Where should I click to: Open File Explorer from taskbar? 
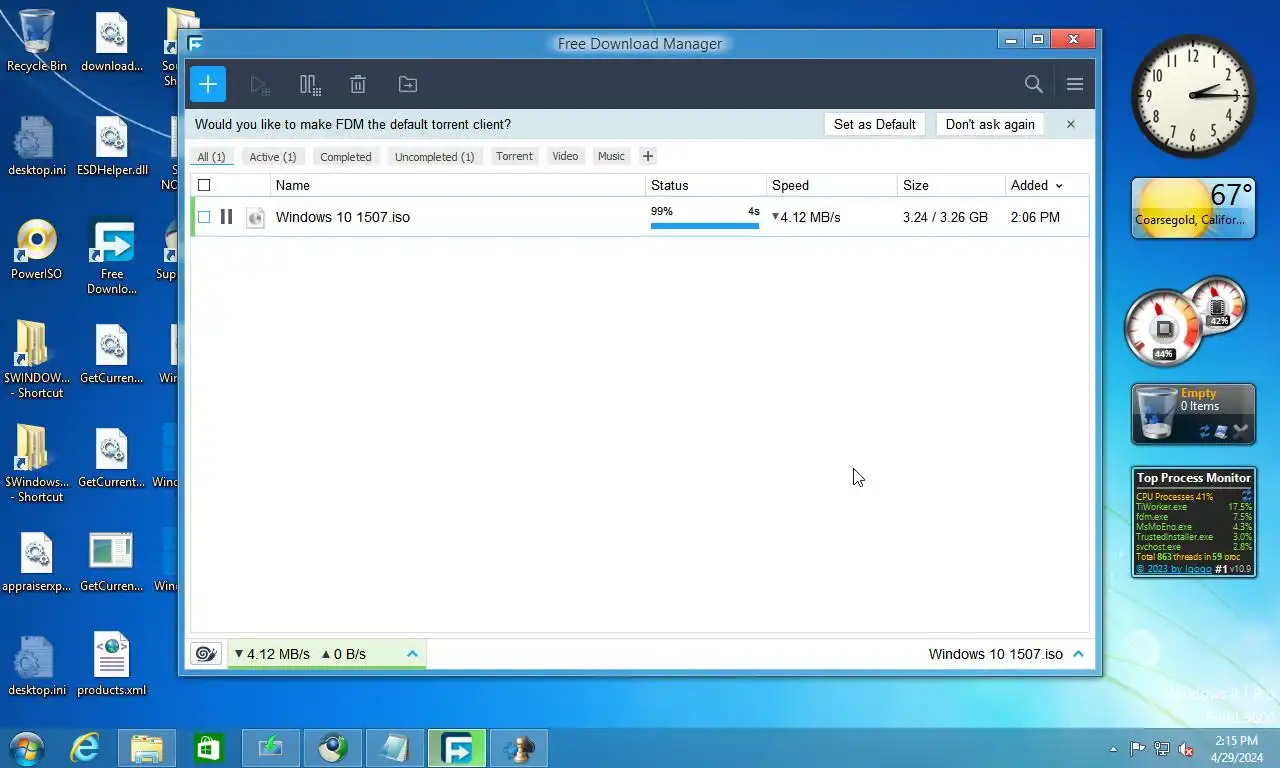(147, 748)
